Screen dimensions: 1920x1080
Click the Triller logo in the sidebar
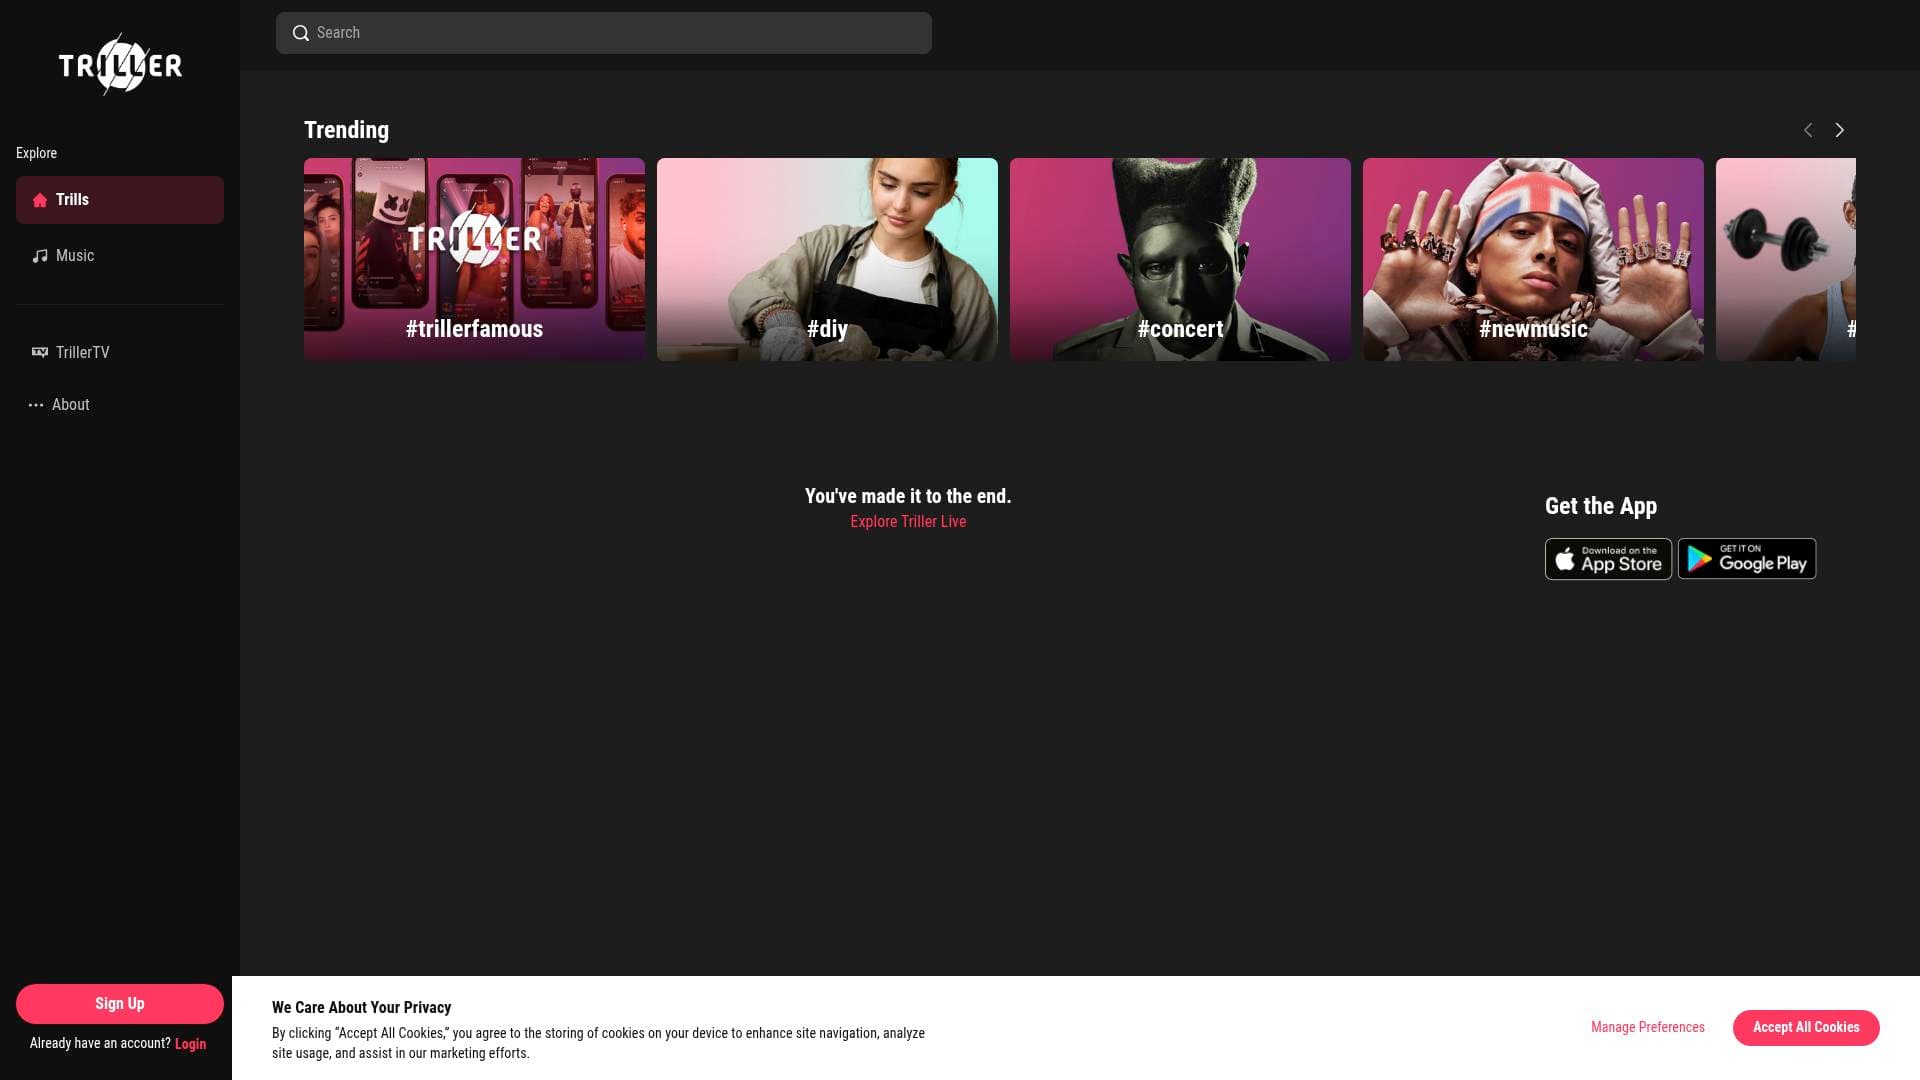[119, 64]
